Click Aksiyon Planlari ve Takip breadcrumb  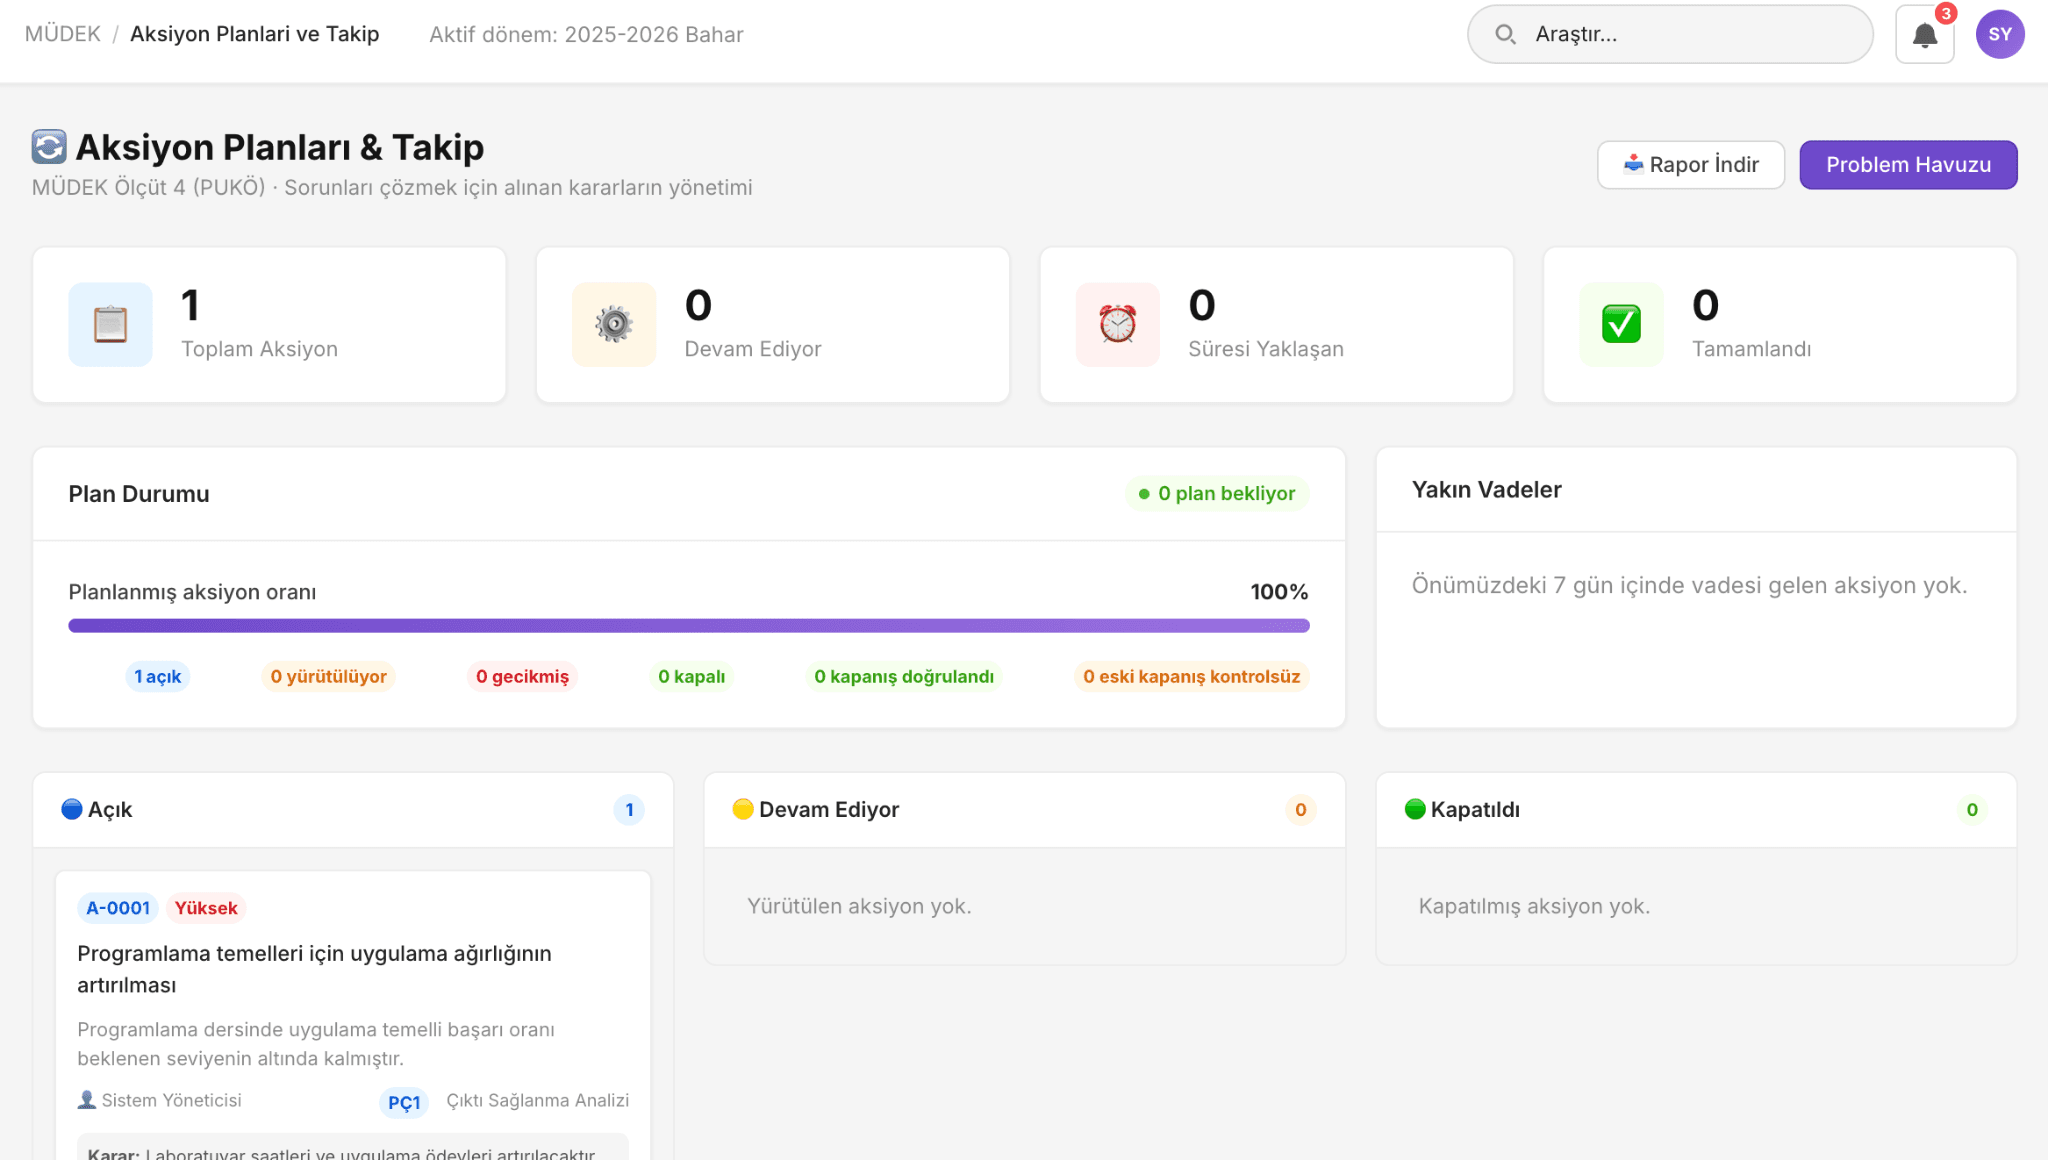[255, 34]
